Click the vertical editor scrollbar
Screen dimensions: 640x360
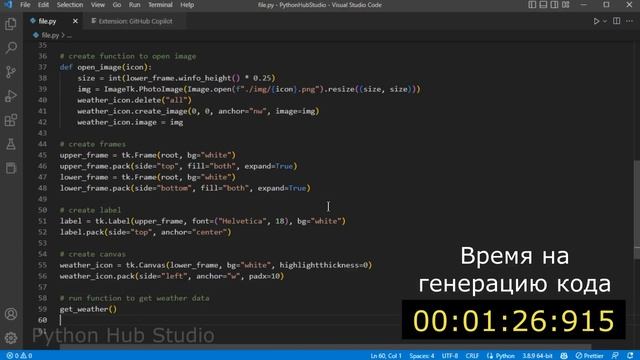click(637, 209)
